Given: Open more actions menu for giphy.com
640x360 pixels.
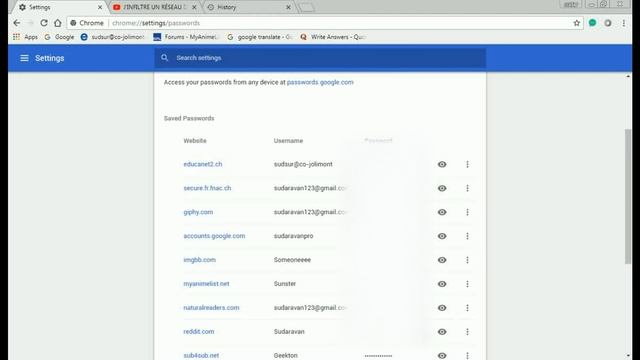Looking at the screenshot, I should 467,212.
